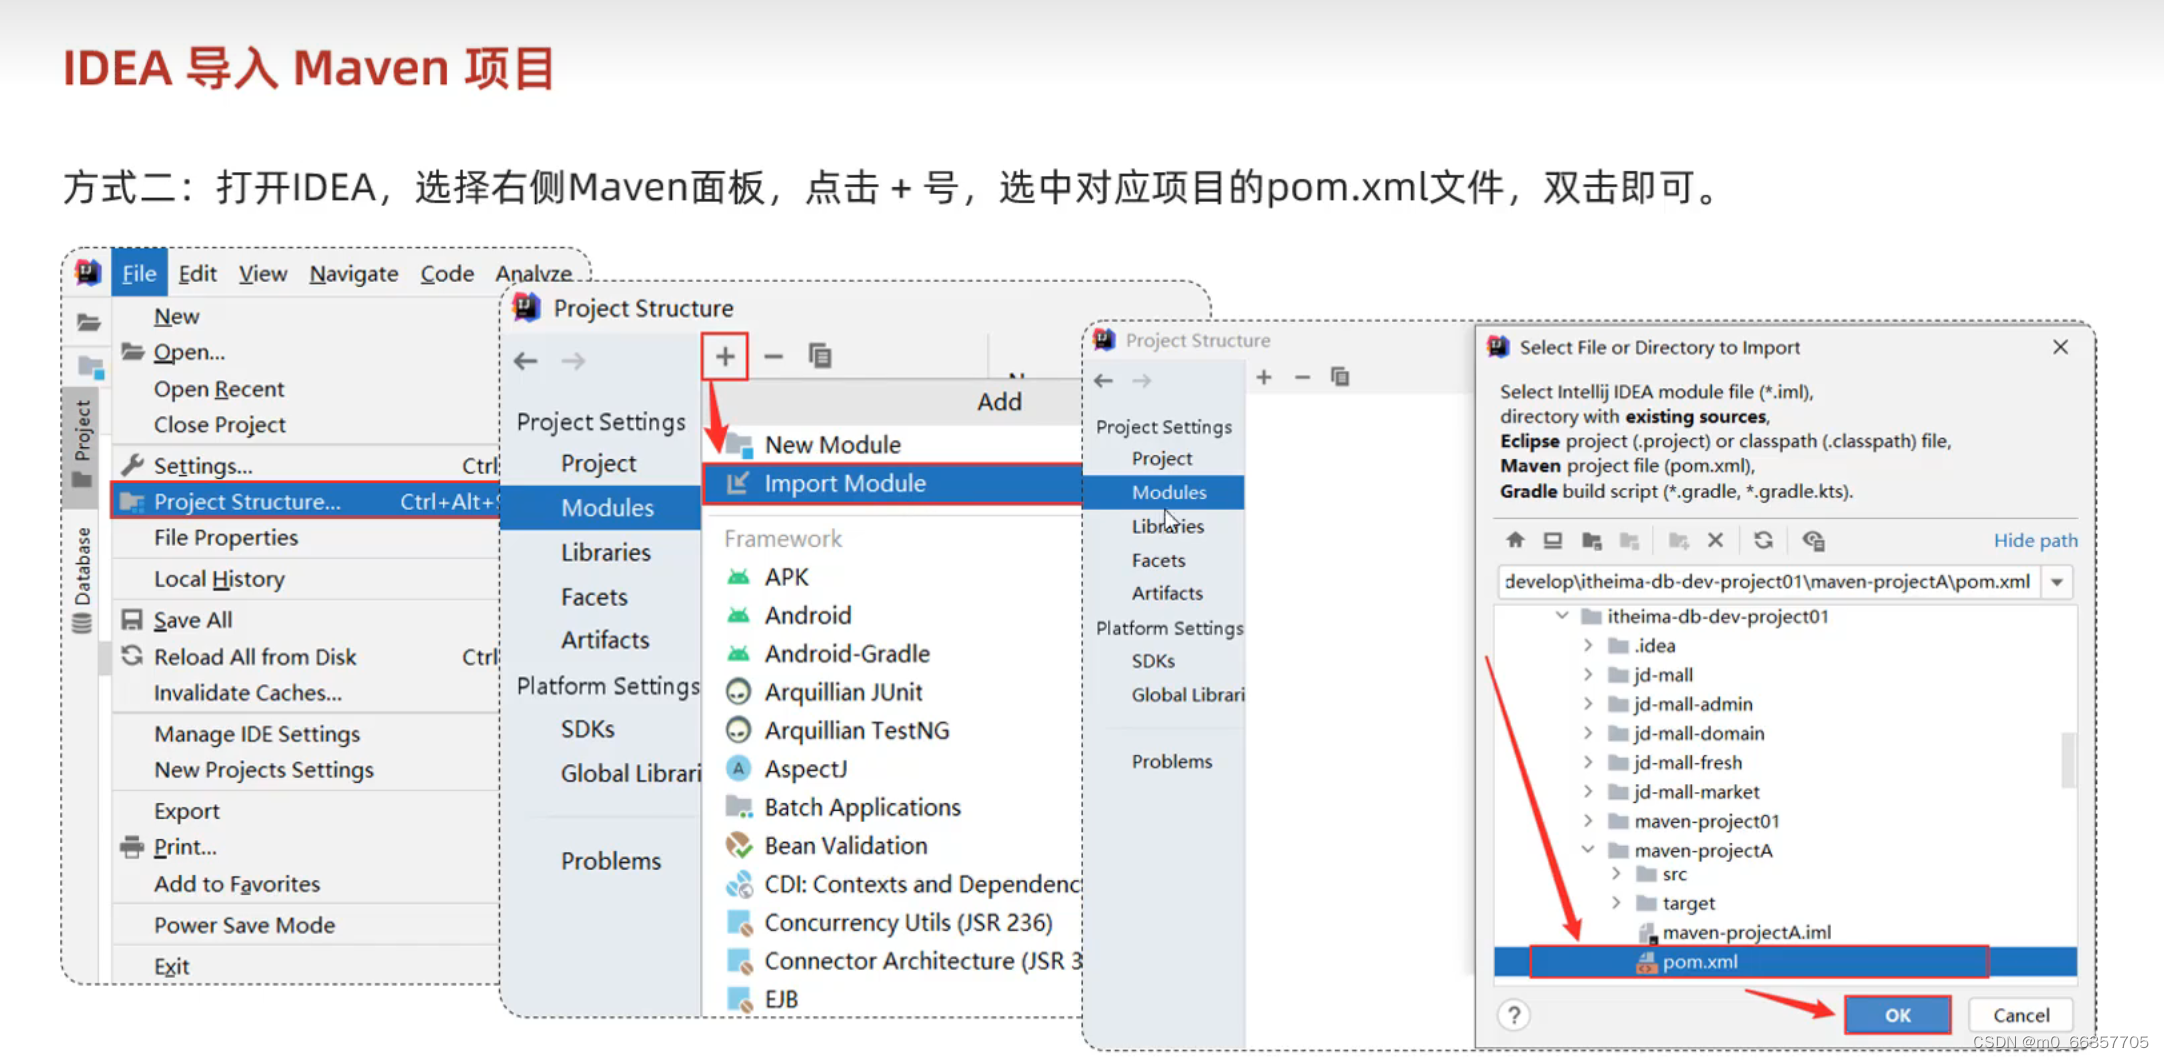Click the OK button to confirm import
Screen dimensions: 2164x1060
pyautogui.click(x=1897, y=1014)
